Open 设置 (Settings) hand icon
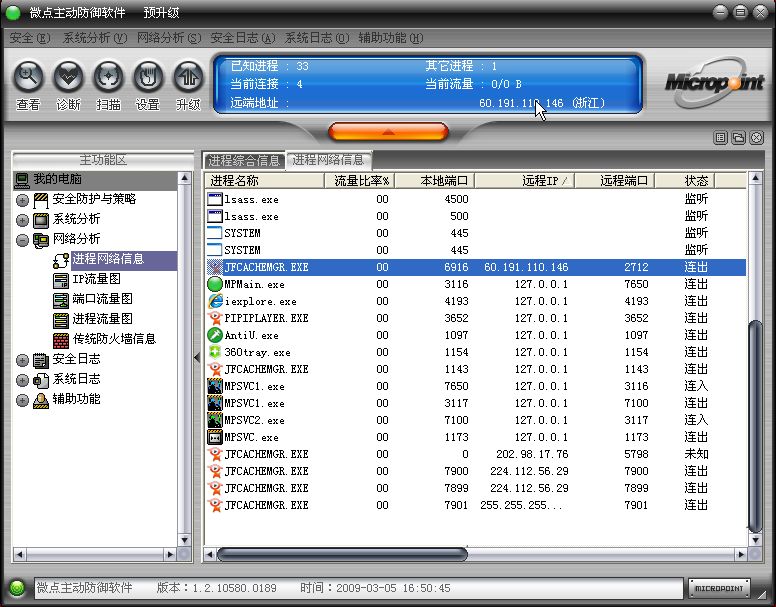This screenshot has width=776, height=607. [148, 76]
